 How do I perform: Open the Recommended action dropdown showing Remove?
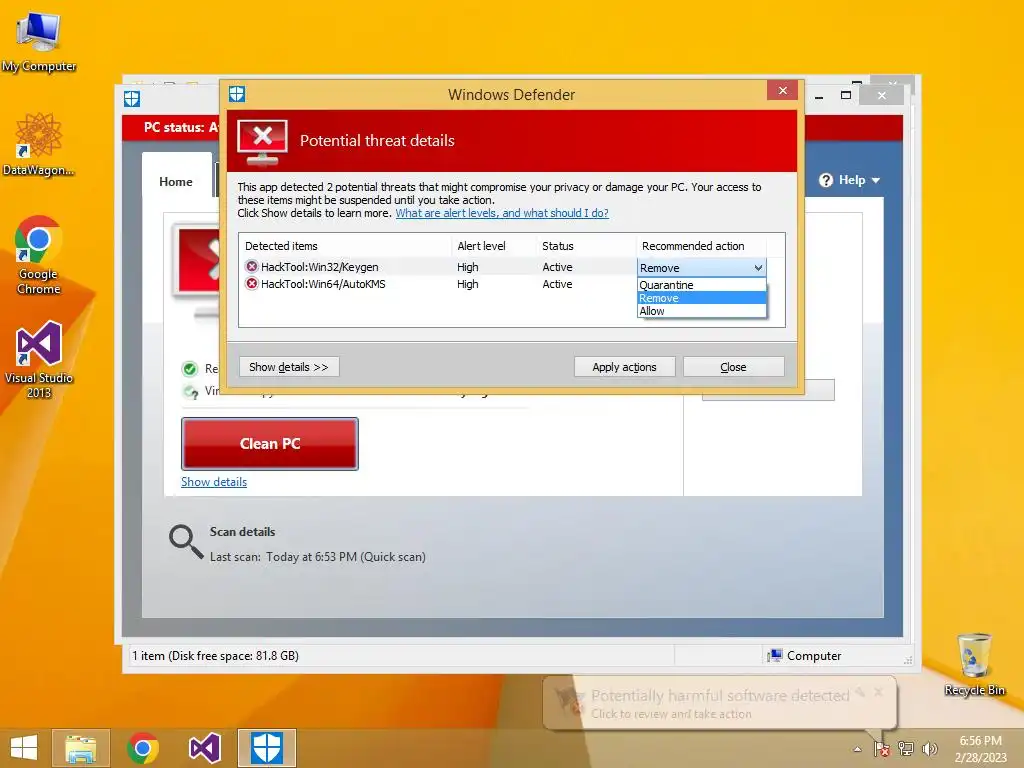pyautogui.click(x=701, y=268)
